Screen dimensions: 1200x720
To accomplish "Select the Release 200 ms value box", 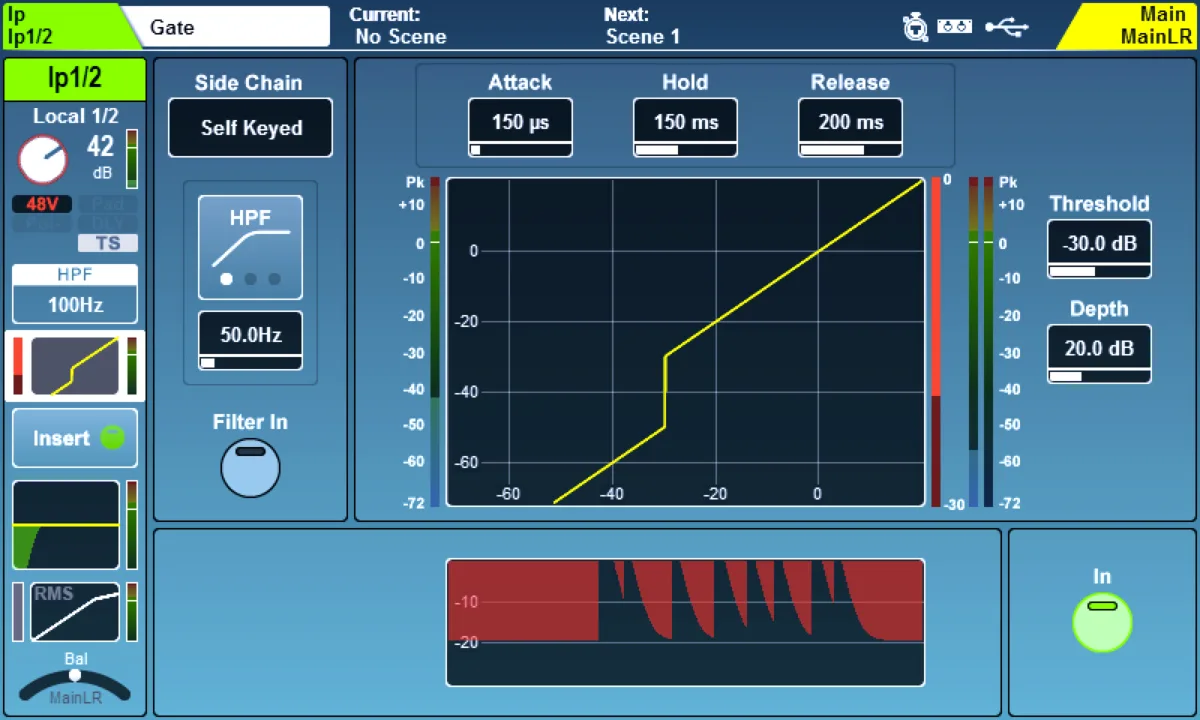I will (851, 127).
